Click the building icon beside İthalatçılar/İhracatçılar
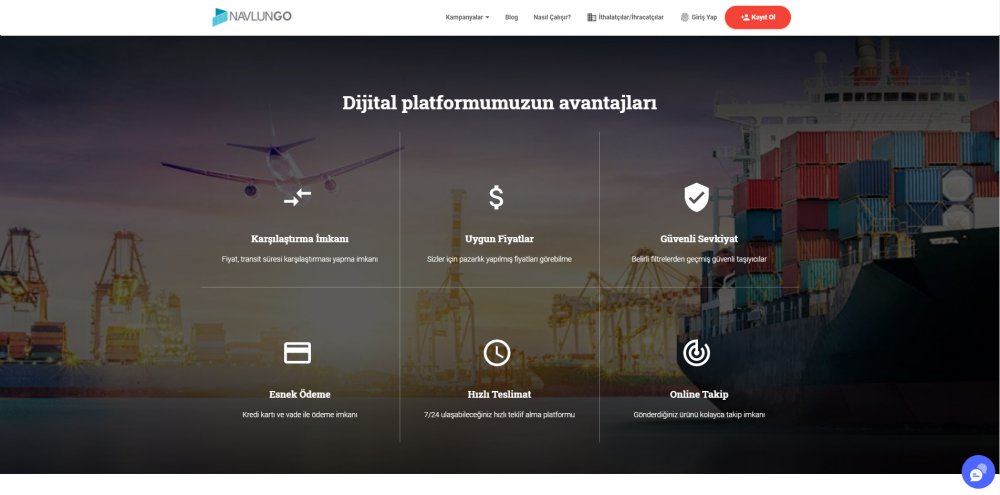1000x495 pixels. coord(591,17)
